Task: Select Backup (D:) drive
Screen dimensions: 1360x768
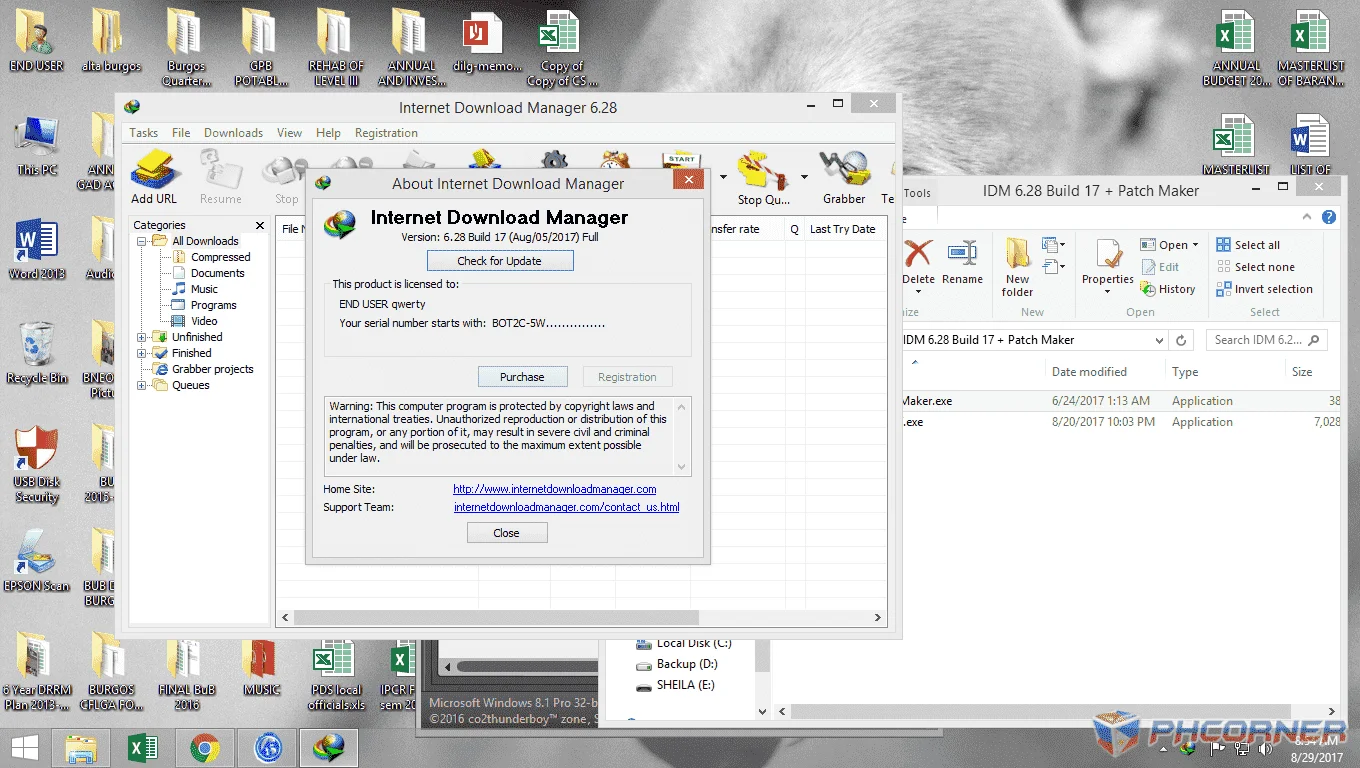Action: point(677,664)
